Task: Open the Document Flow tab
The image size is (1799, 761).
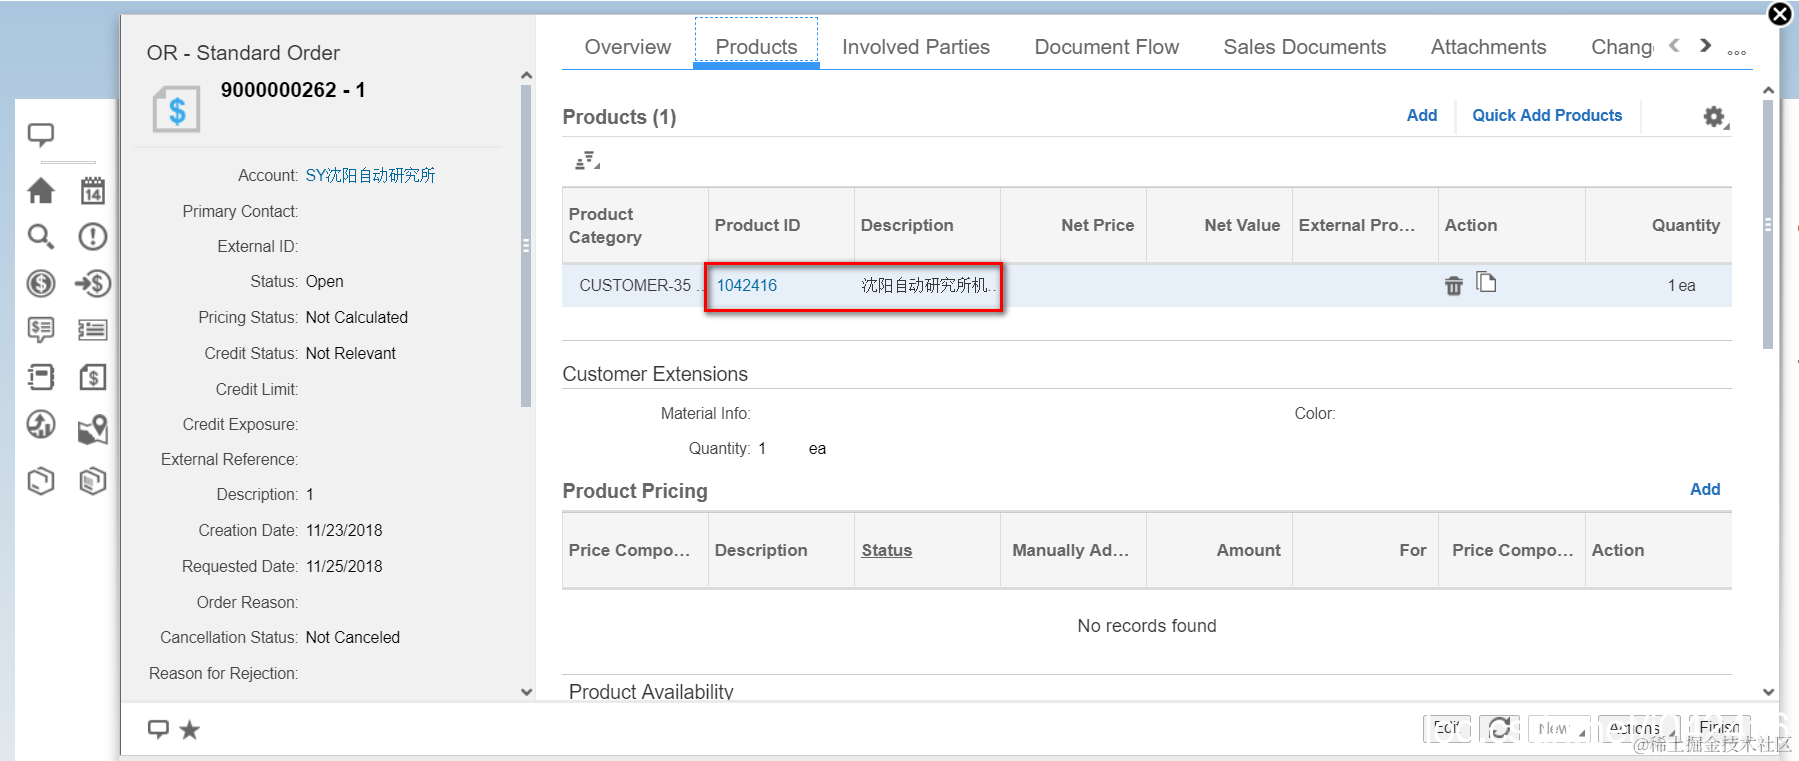Action: coord(1106,47)
